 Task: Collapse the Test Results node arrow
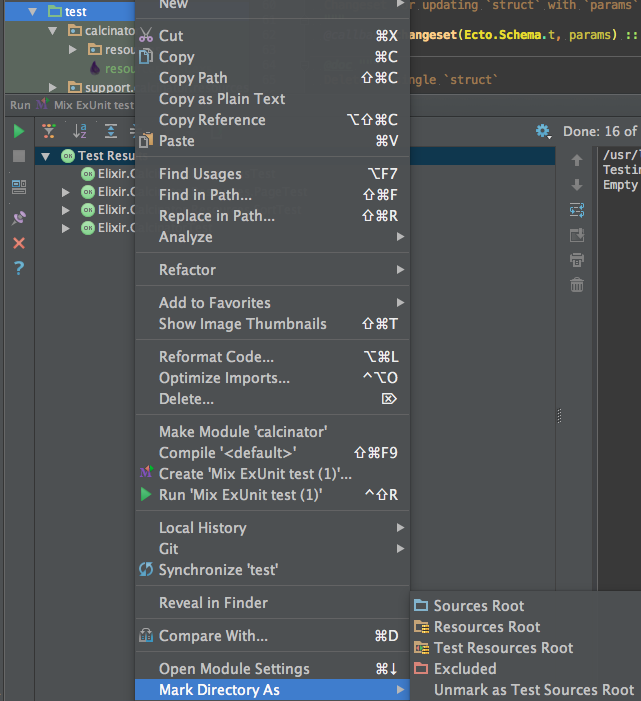coord(45,156)
